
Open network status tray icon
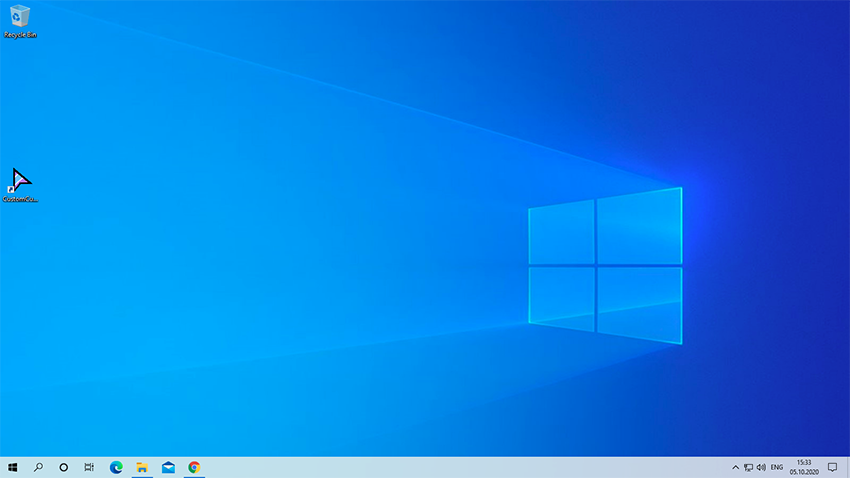748,467
